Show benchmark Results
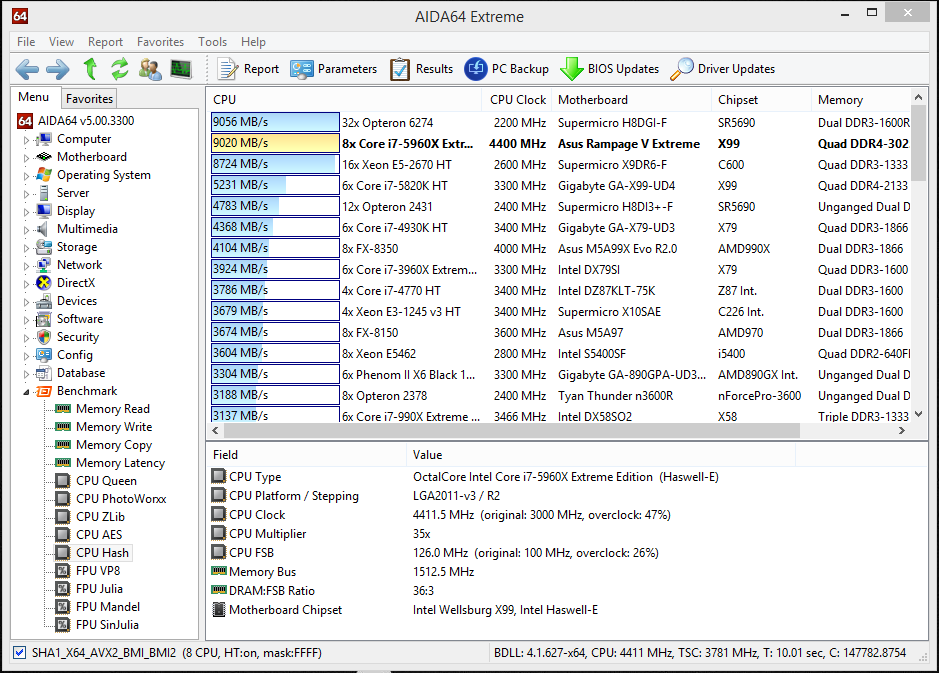This screenshot has height=673, width=939. 422,69
